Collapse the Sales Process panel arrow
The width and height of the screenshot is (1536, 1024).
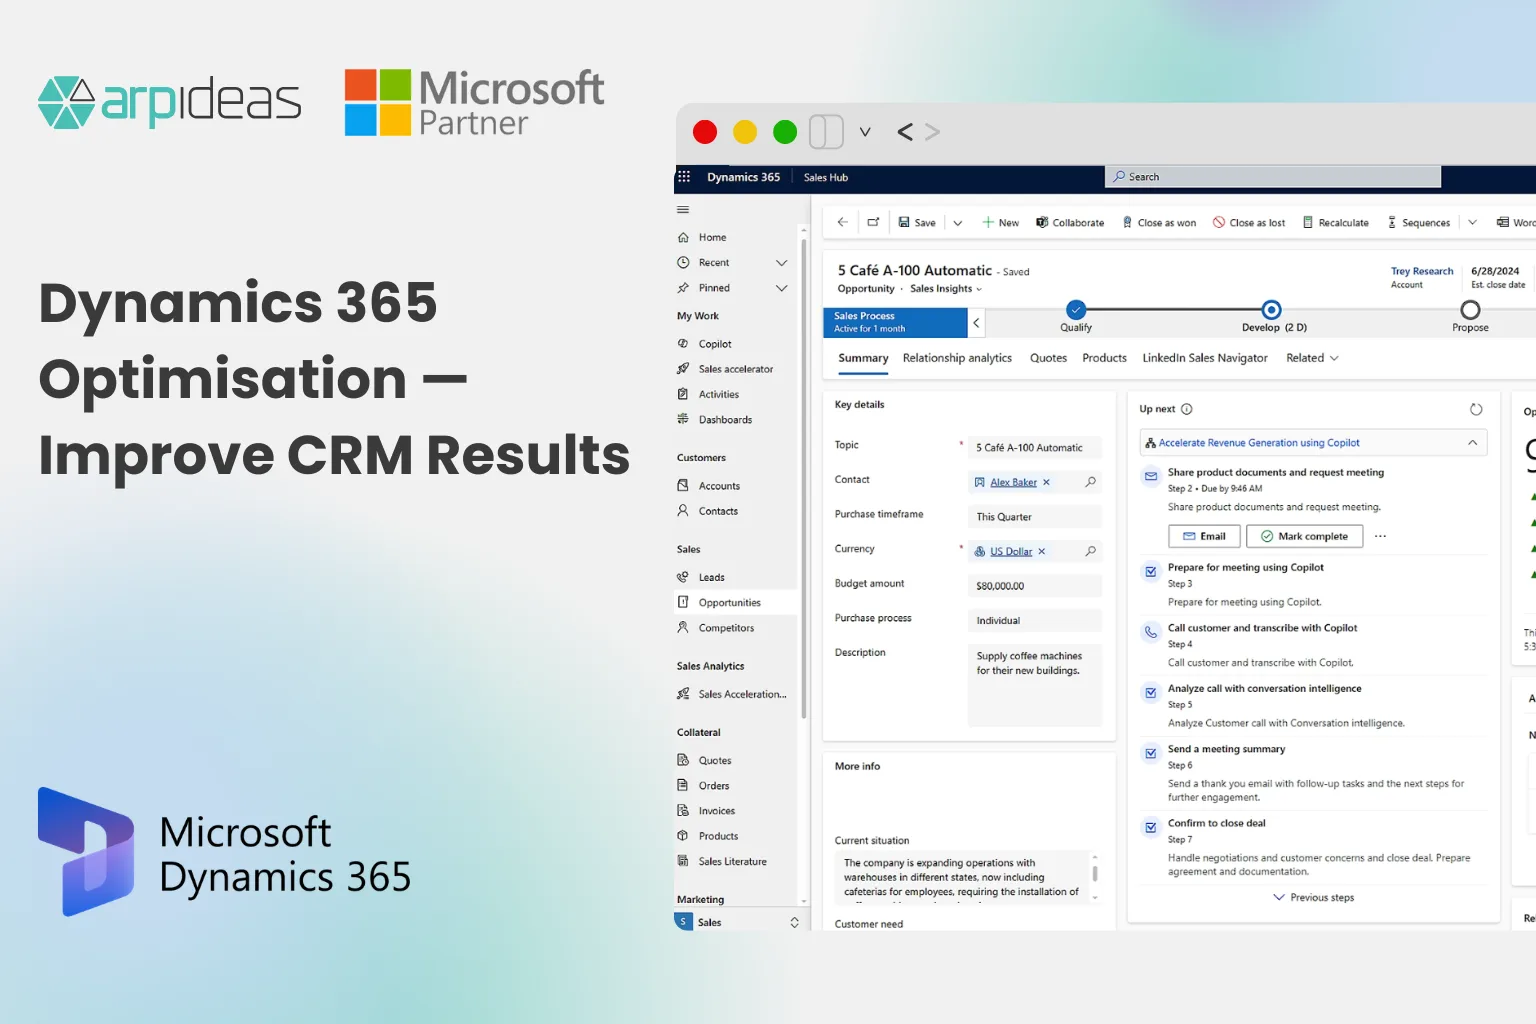click(977, 323)
